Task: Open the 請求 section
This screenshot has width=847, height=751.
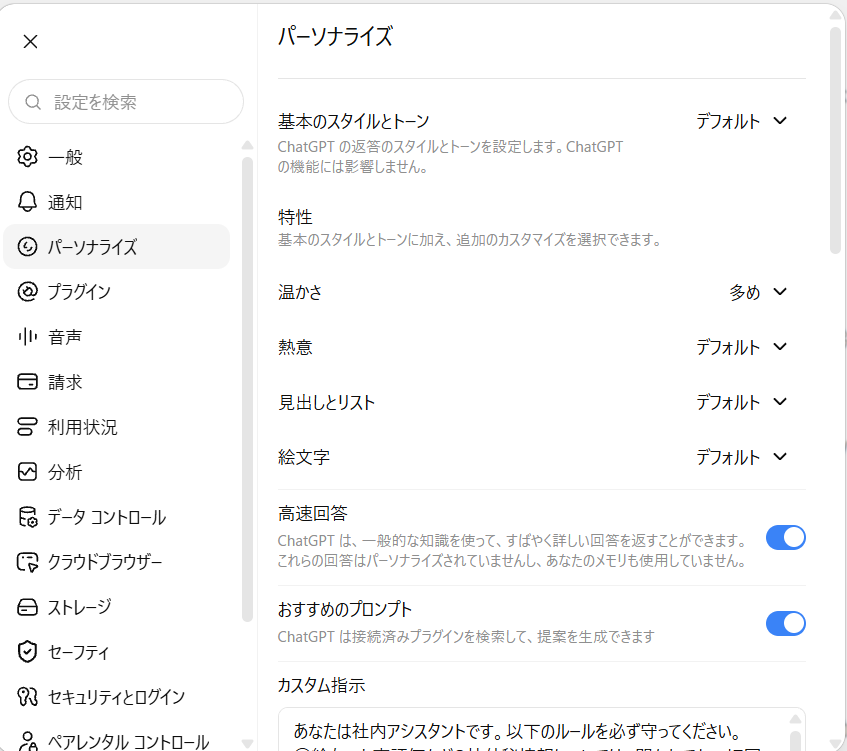Action: coord(116,381)
